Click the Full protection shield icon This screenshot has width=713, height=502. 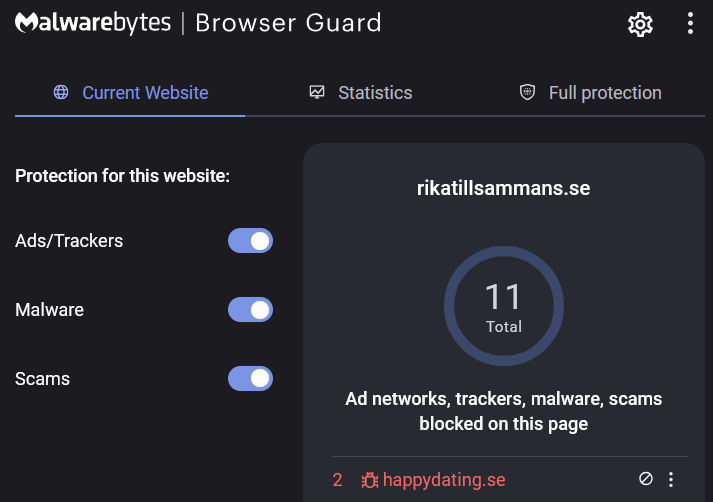[527, 93]
